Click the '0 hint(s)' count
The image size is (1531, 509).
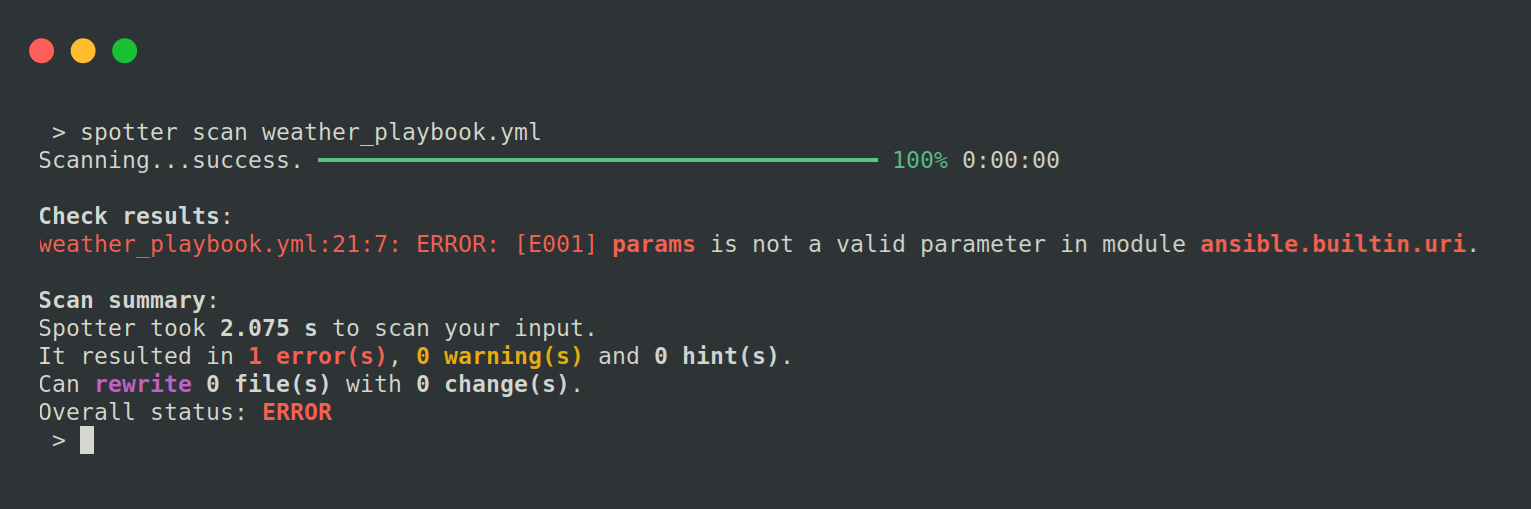coord(716,356)
